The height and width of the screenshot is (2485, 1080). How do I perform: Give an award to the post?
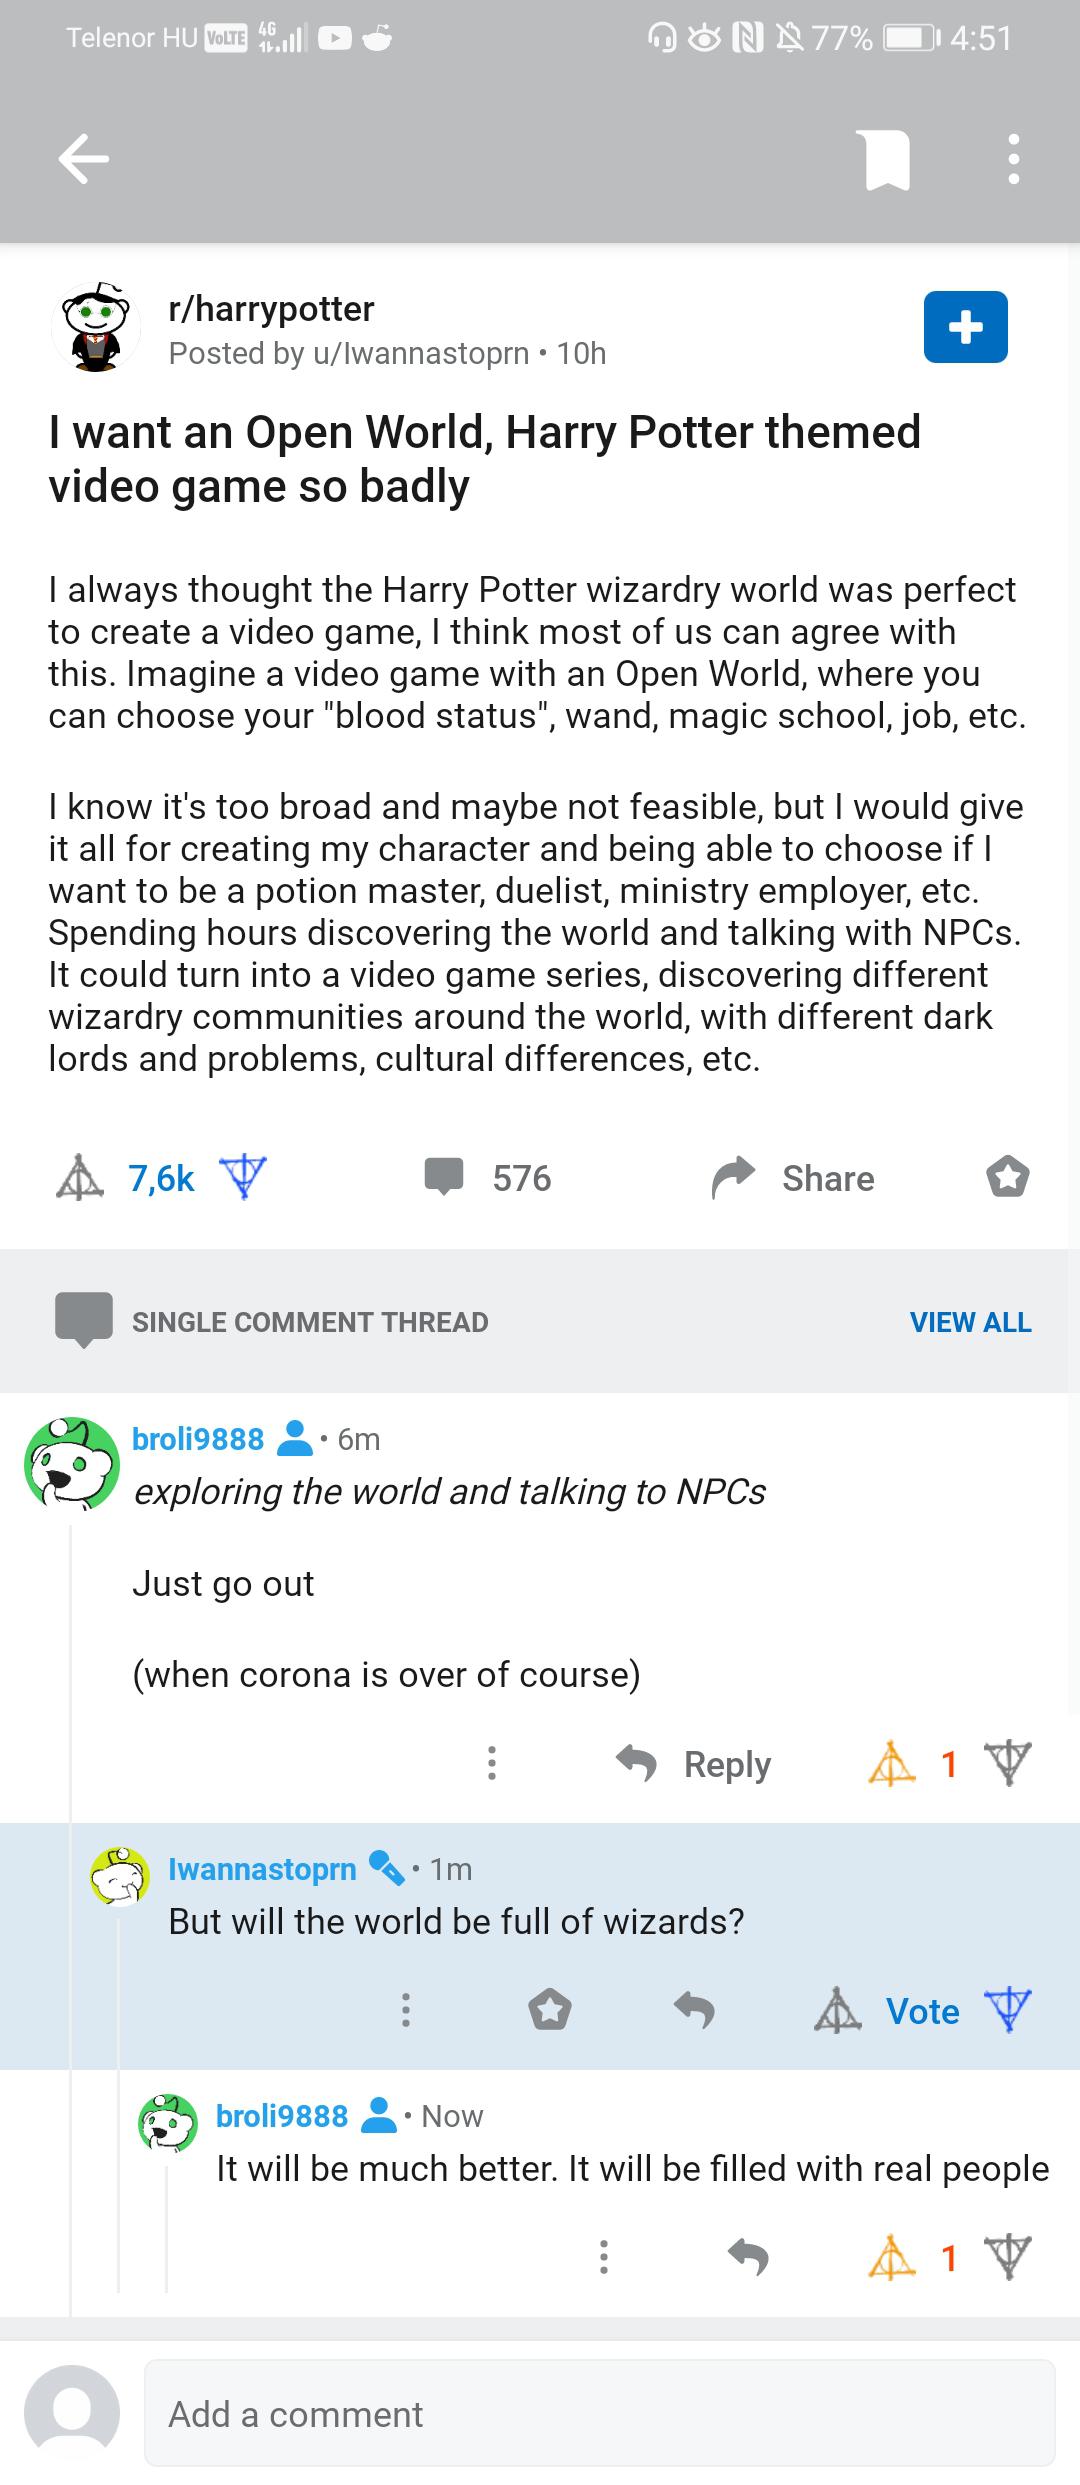[x=1007, y=1177]
